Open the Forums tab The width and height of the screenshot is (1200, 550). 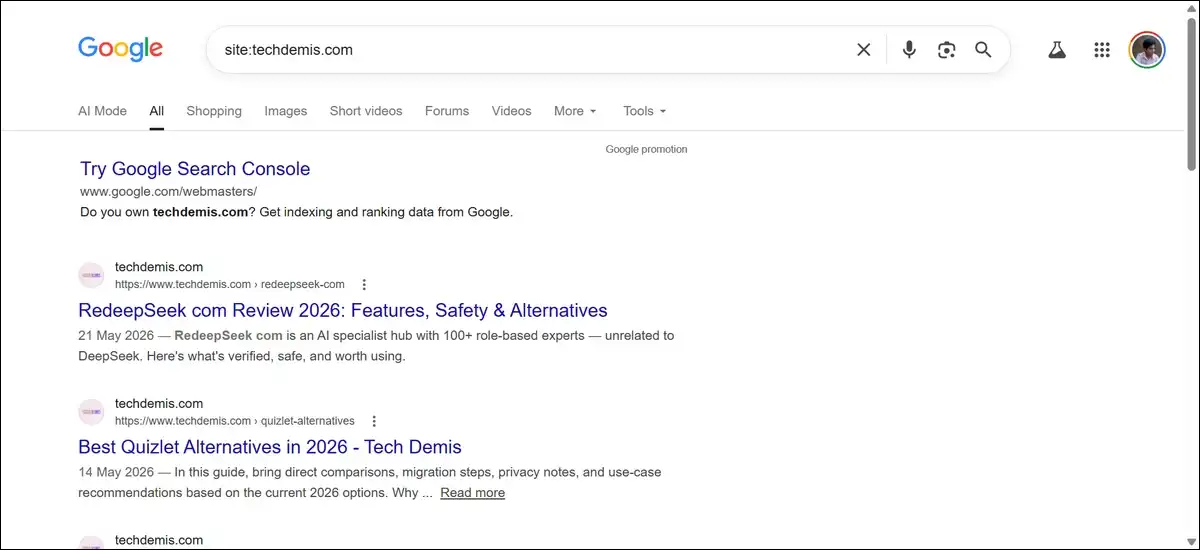pos(447,111)
